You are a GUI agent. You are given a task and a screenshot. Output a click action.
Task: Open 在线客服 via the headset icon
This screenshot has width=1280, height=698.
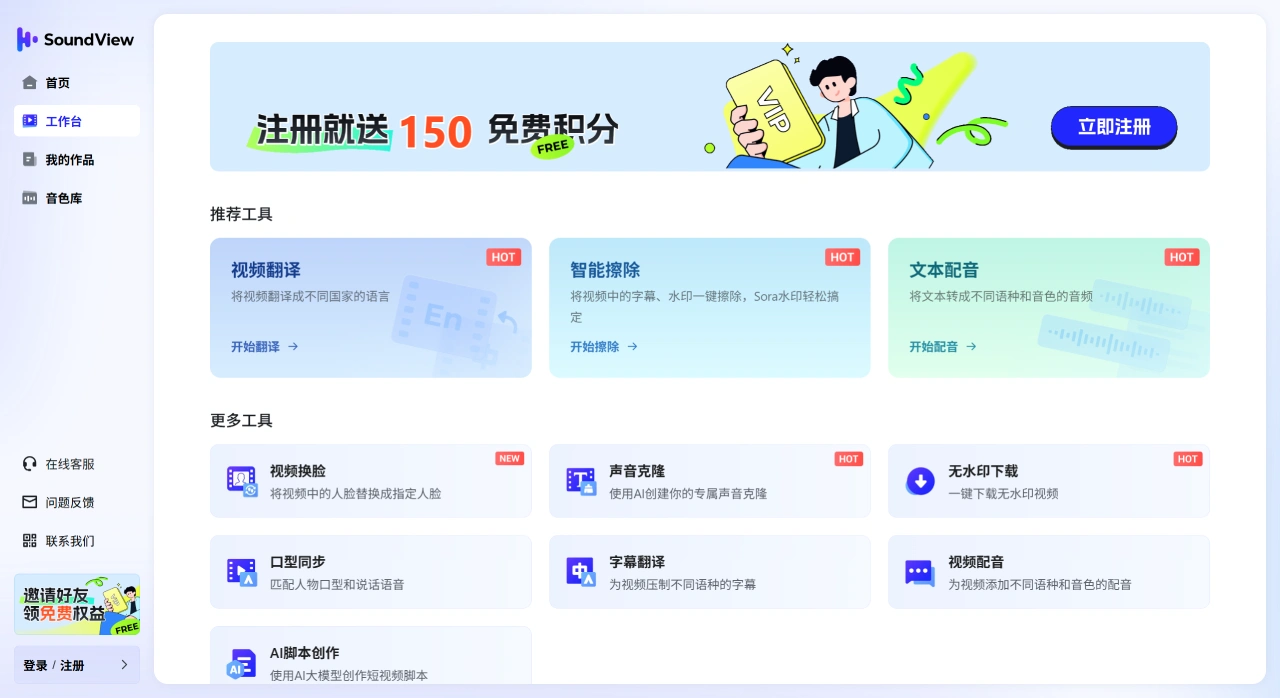[x=30, y=464]
